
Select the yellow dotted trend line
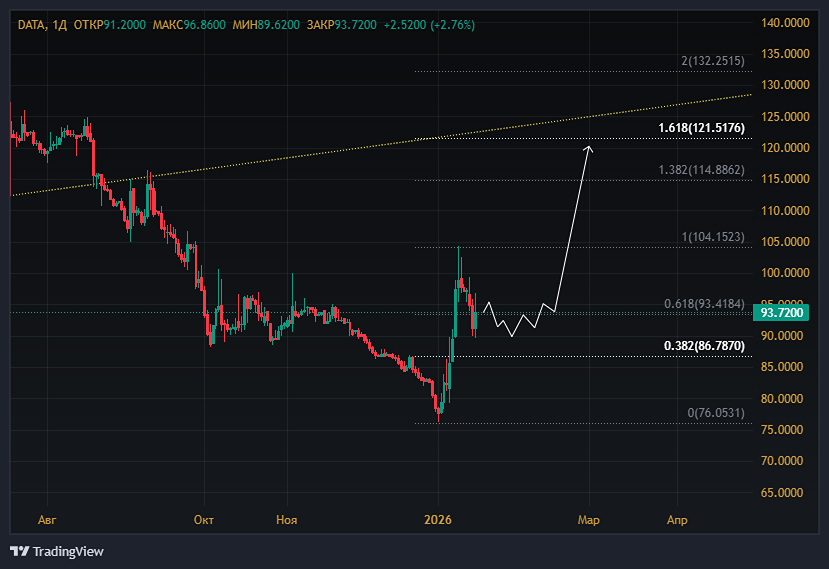click(x=381, y=145)
